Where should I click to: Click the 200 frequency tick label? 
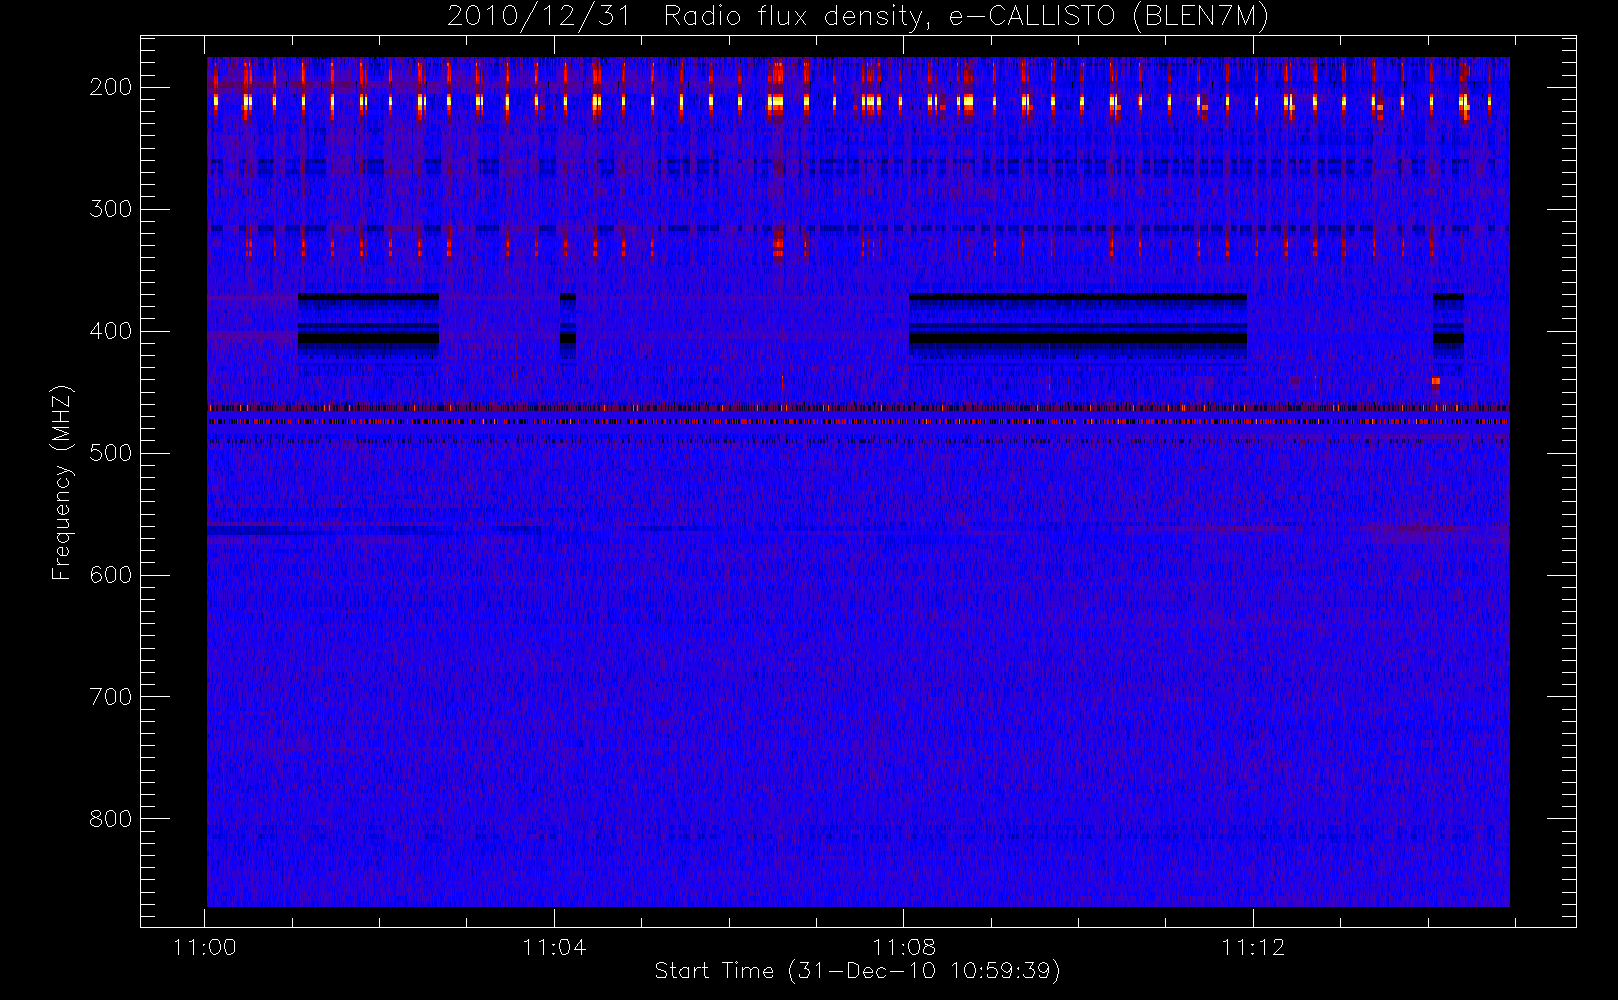pyautogui.click(x=111, y=87)
